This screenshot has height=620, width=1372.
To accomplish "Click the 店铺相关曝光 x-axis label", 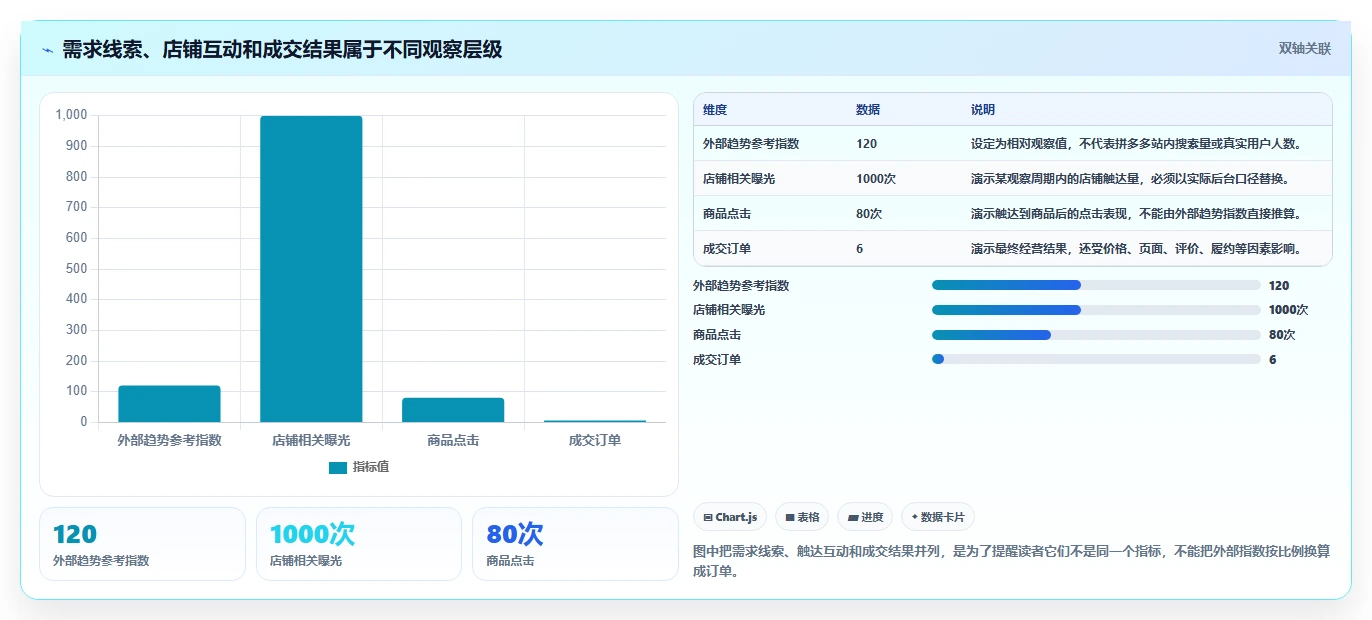I will (x=311, y=440).
